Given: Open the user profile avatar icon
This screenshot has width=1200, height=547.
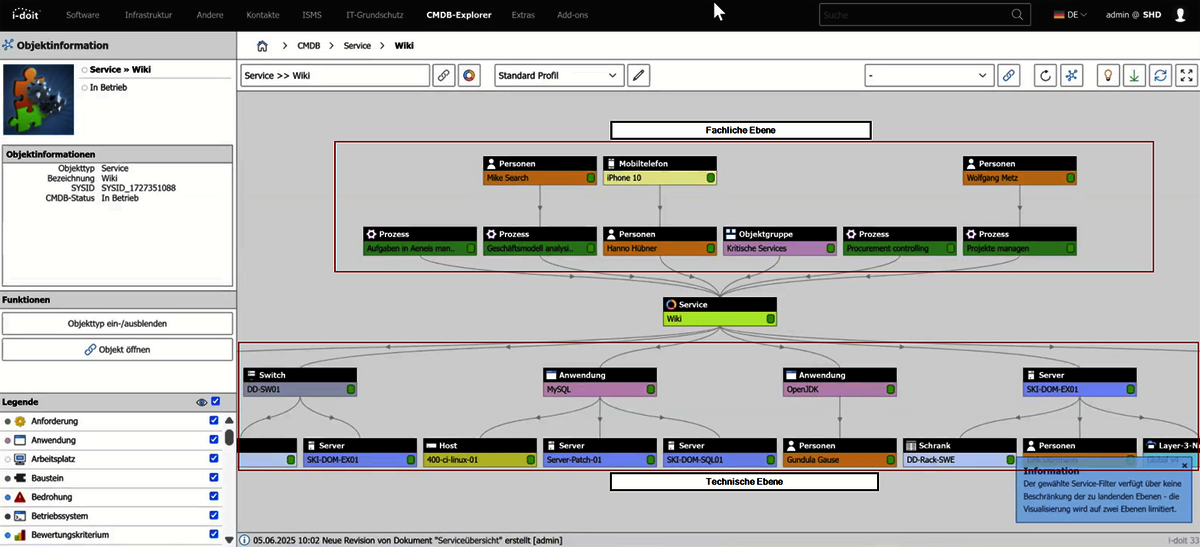Looking at the screenshot, I should point(1180,15).
